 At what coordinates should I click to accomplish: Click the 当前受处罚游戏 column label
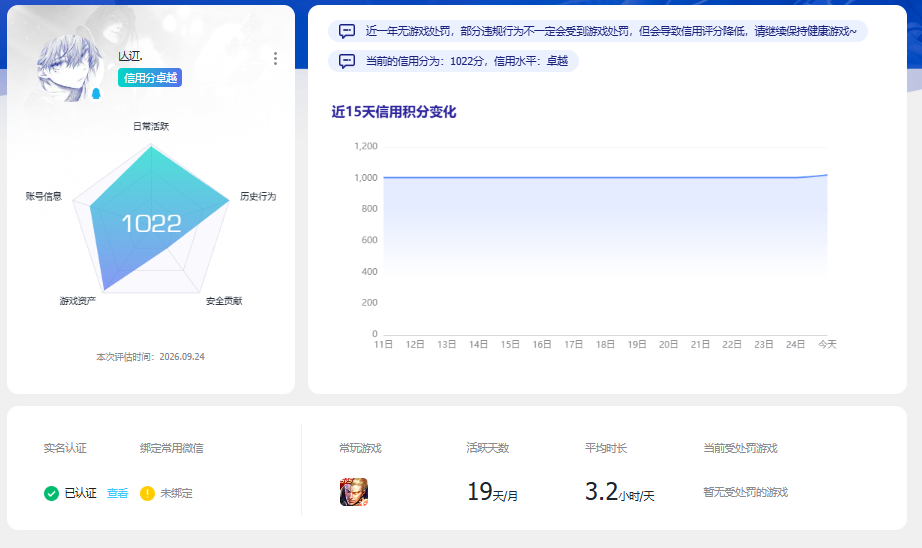[x=741, y=448]
